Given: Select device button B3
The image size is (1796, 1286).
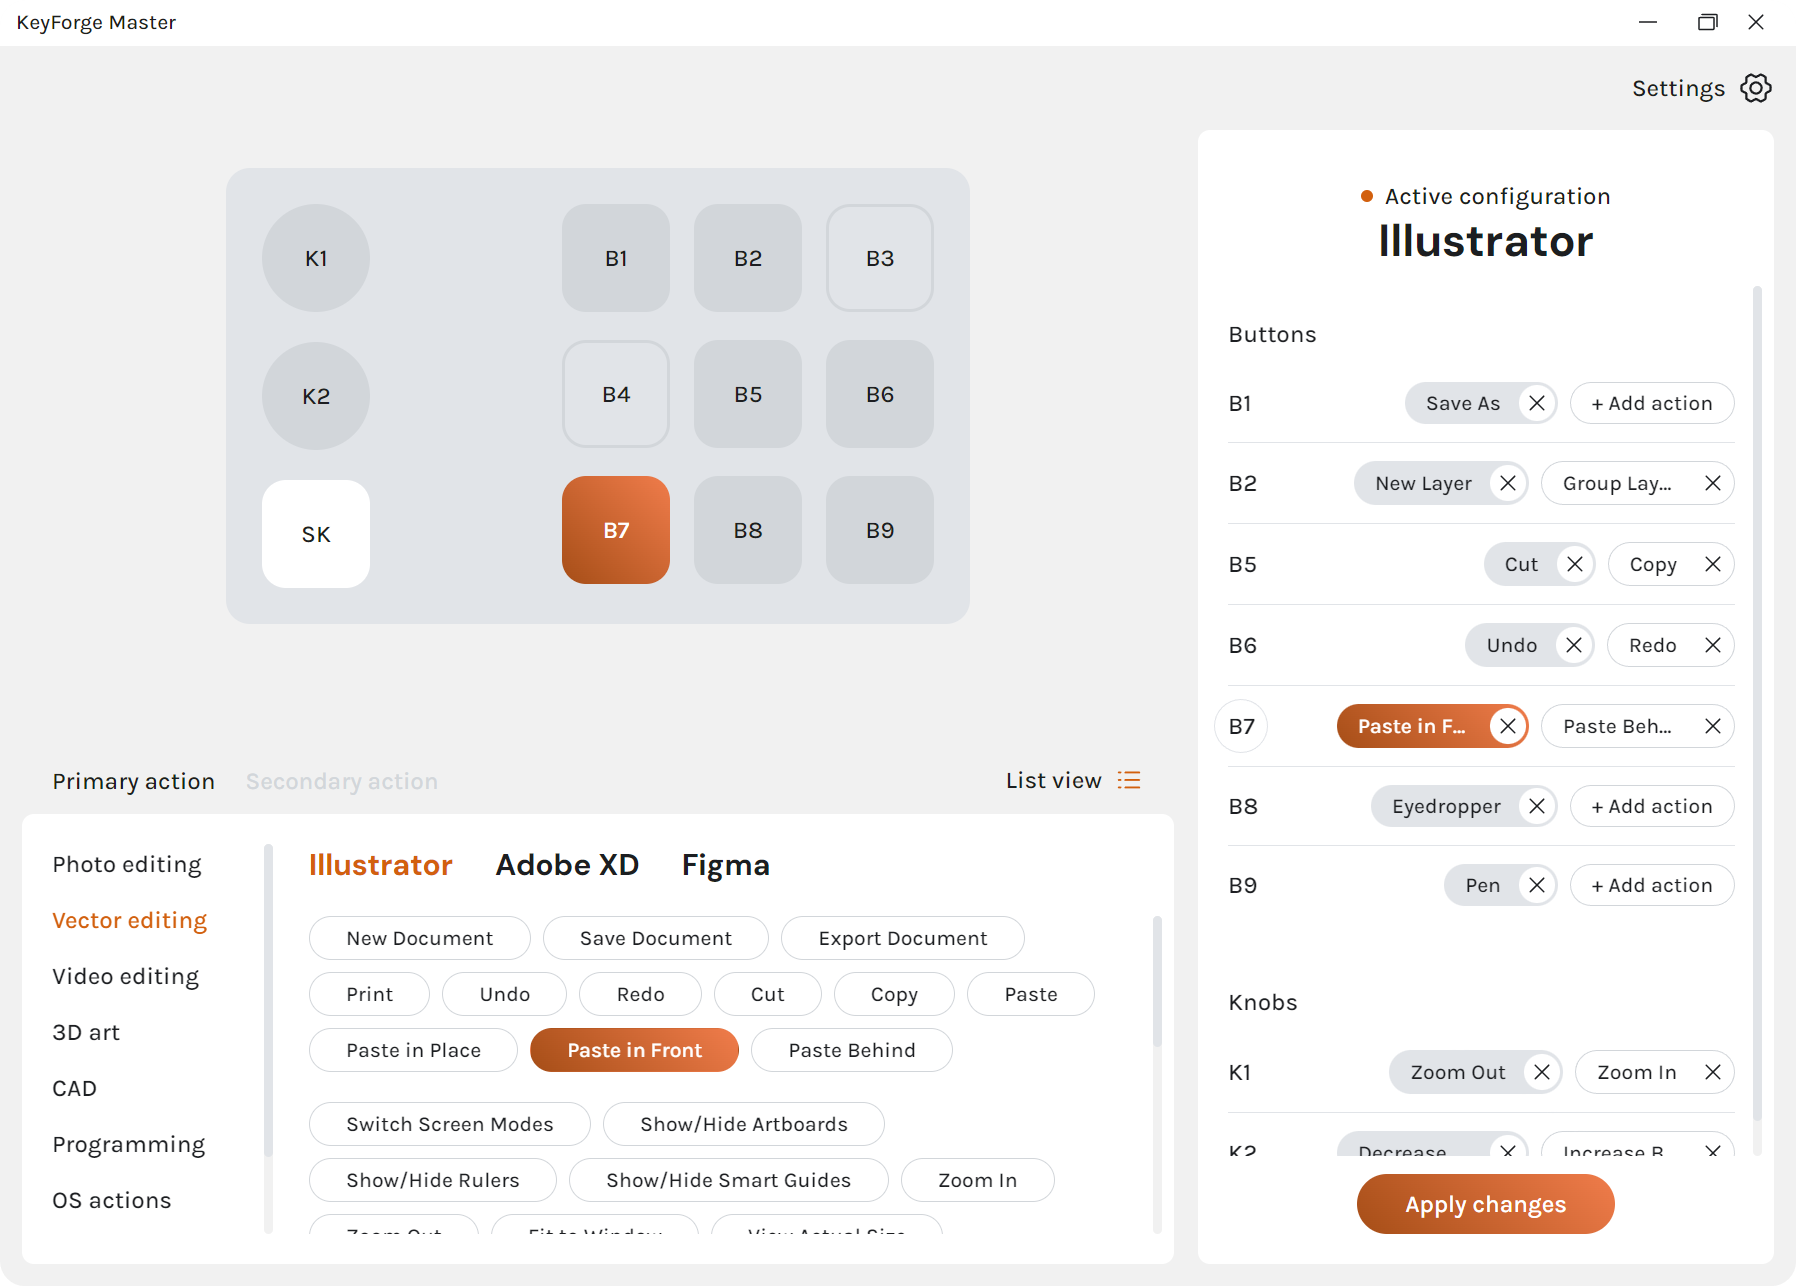Looking at the screenshot, I should 880,258.
